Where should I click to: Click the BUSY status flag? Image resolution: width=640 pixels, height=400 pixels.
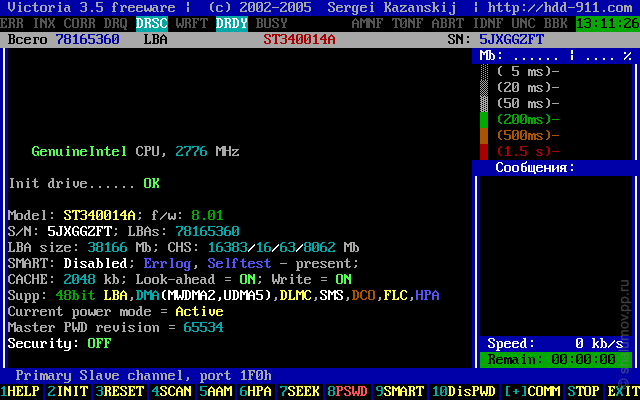[x=271, y=24]
